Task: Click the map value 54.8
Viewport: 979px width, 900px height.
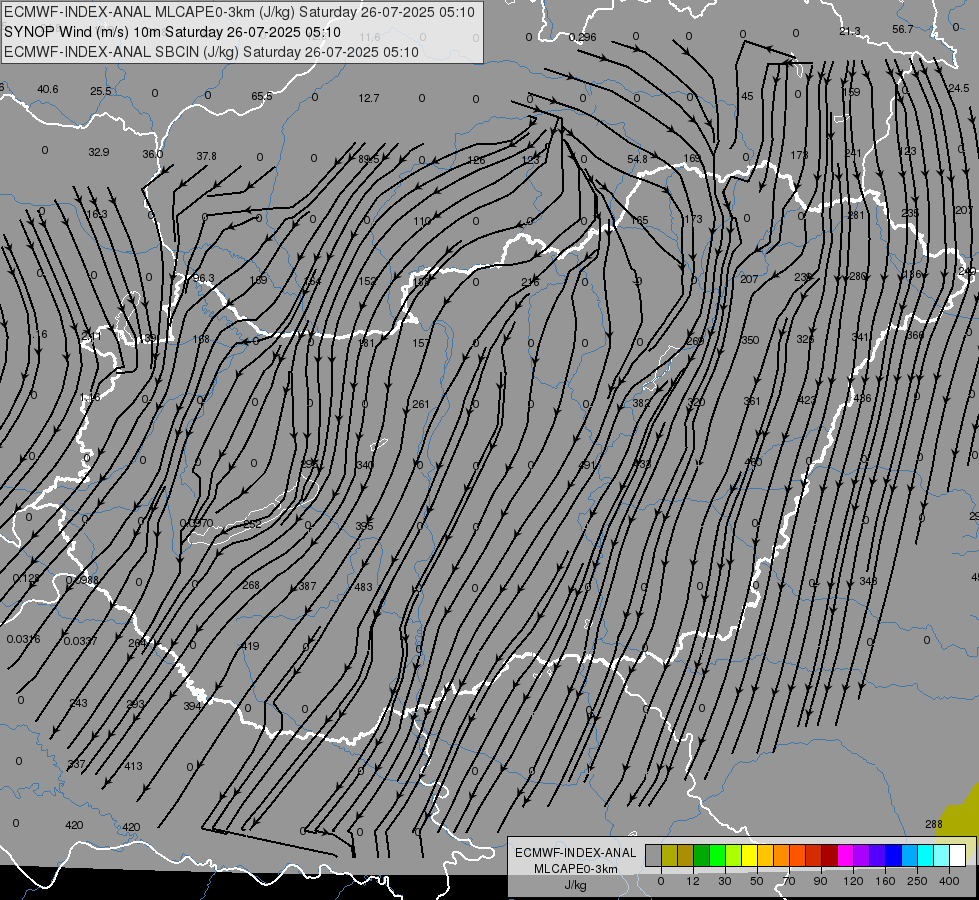Action: [637, 159]
